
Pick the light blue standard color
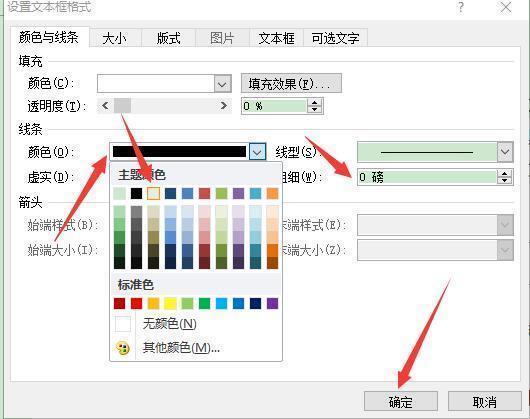pyautogui.click(x=221, y=303)
